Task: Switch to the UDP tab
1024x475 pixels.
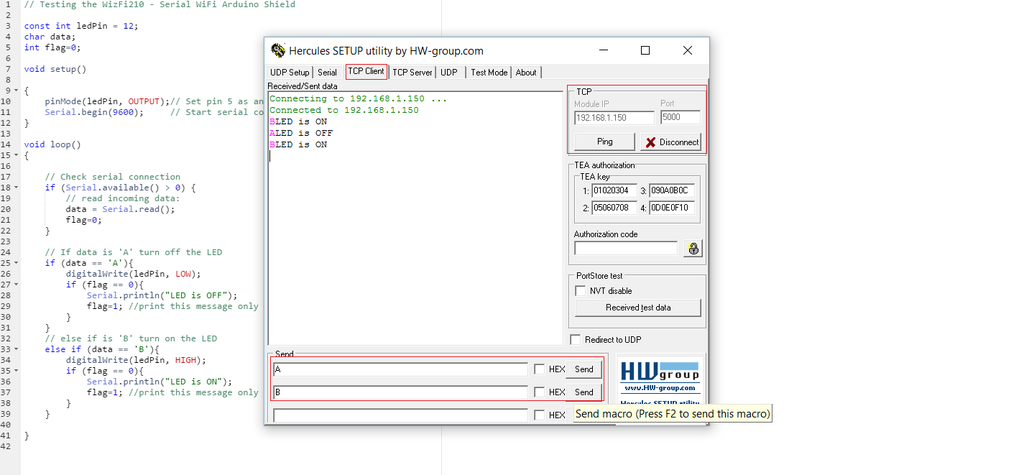Action: coord(449,73)
